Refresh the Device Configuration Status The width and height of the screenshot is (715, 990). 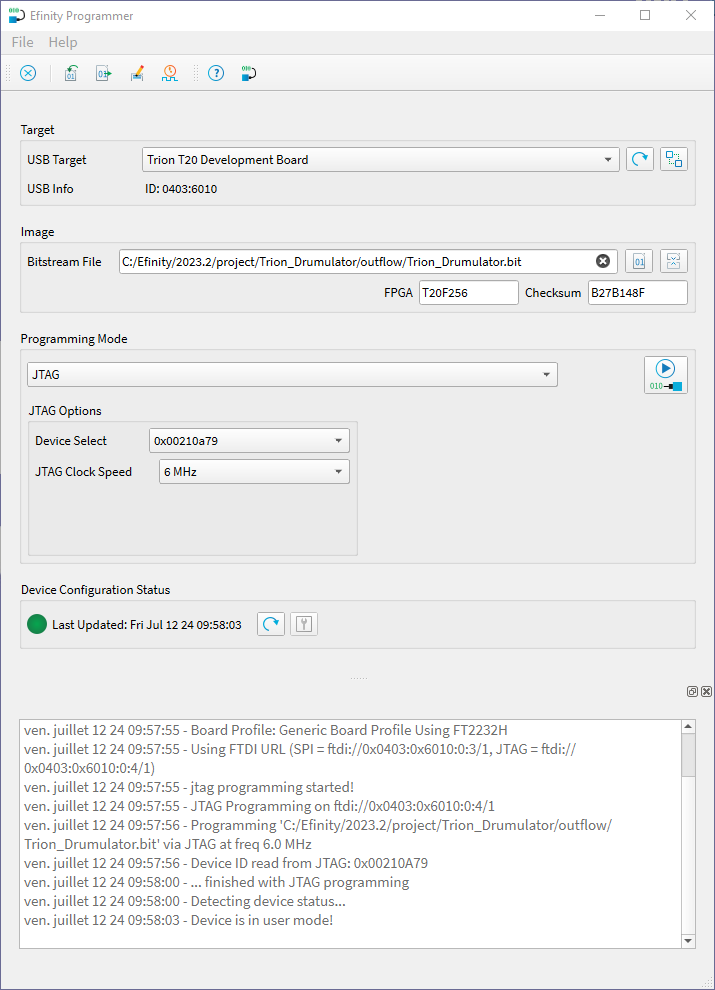[x=271, y=624]
